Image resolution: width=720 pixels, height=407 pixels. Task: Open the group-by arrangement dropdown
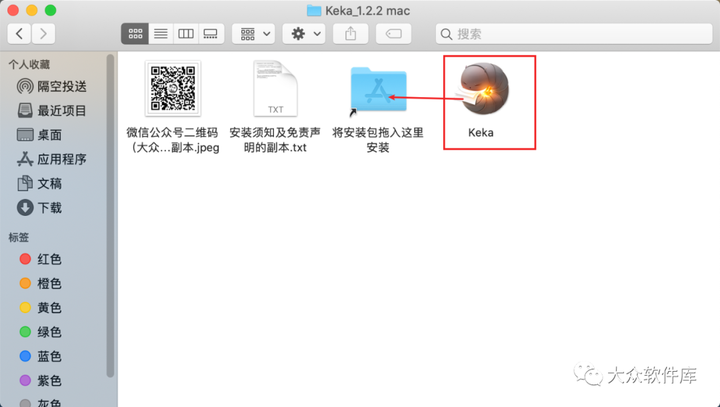tap(253, 34)
